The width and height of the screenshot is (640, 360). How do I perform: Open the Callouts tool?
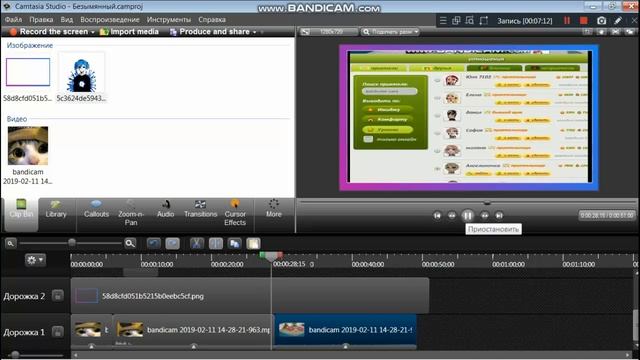pyautogui.click(x=96, y=209)
